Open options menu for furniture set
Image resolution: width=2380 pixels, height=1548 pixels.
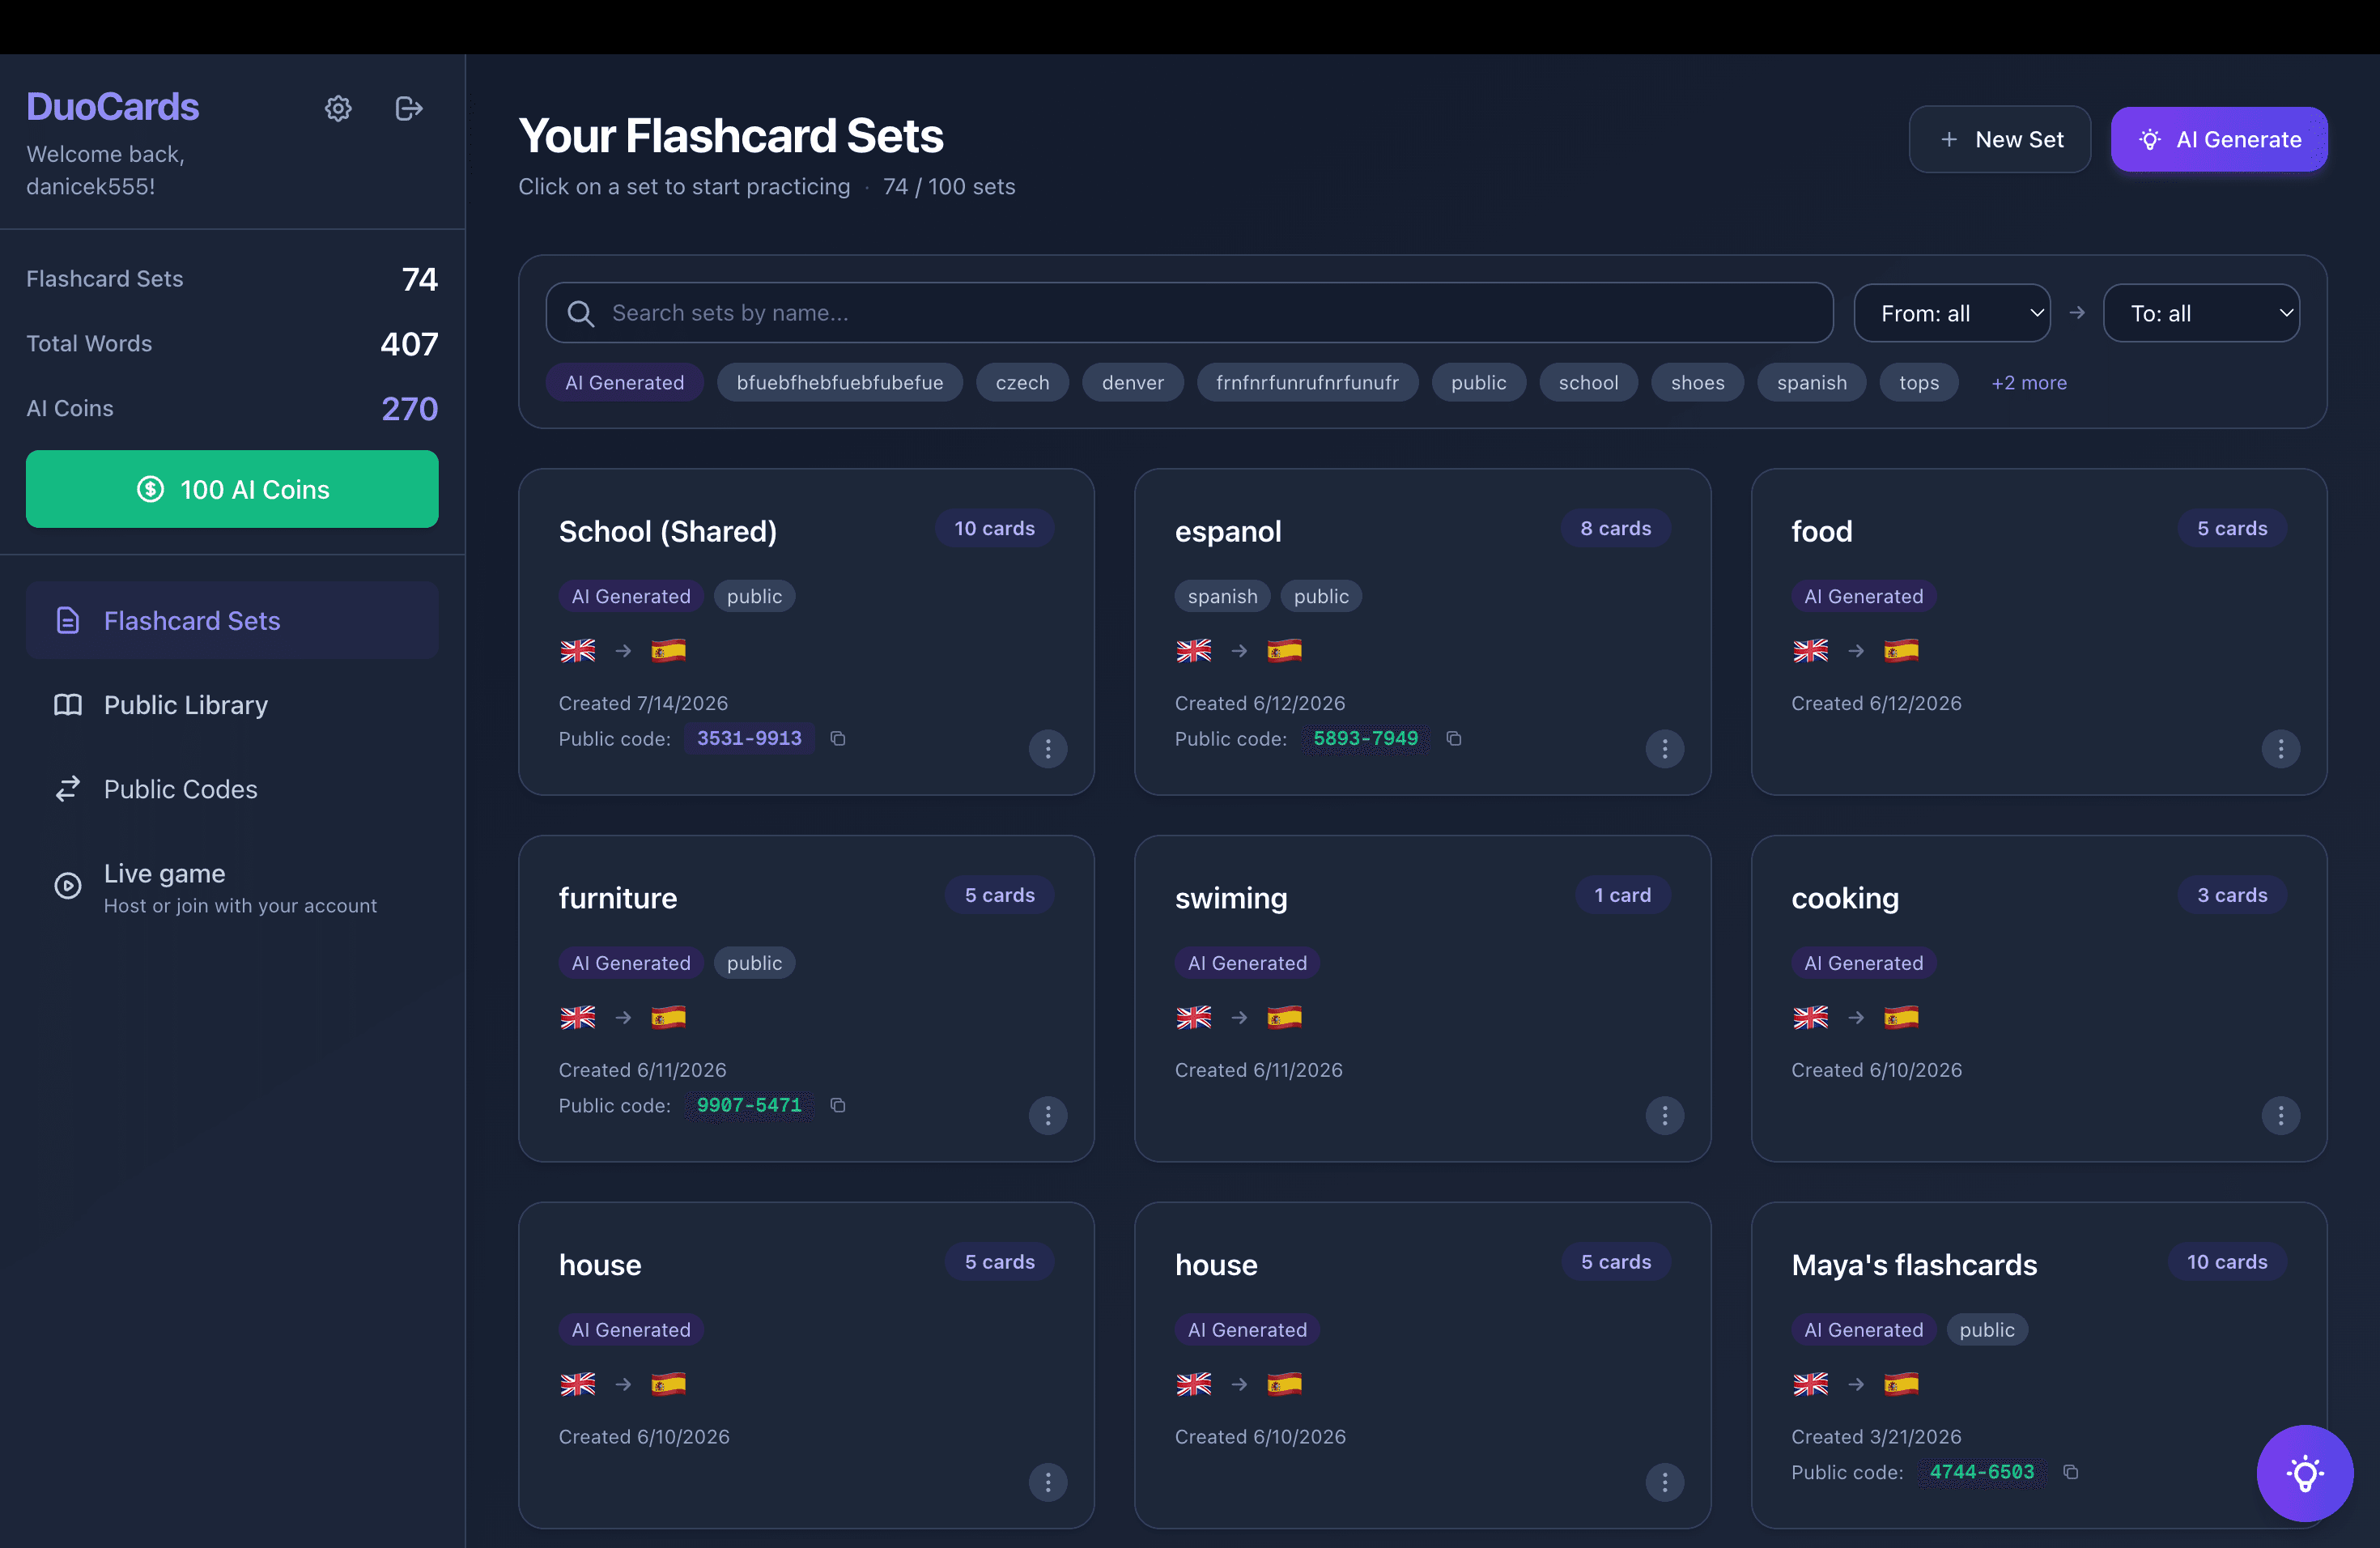(x=1048, y=1116)
